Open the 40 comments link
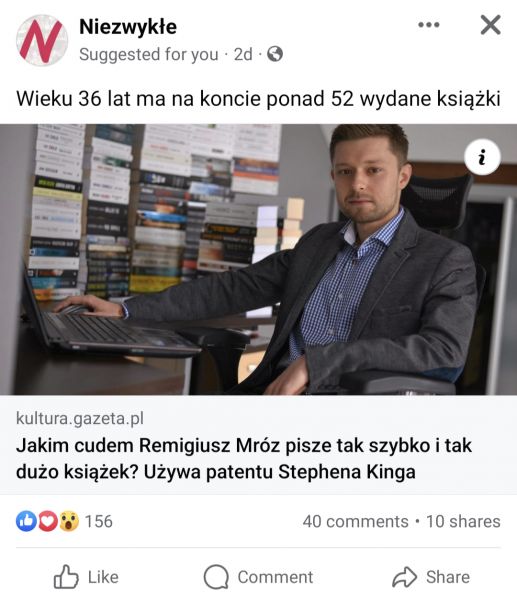 pyautogui.click(x=356, y=521)
